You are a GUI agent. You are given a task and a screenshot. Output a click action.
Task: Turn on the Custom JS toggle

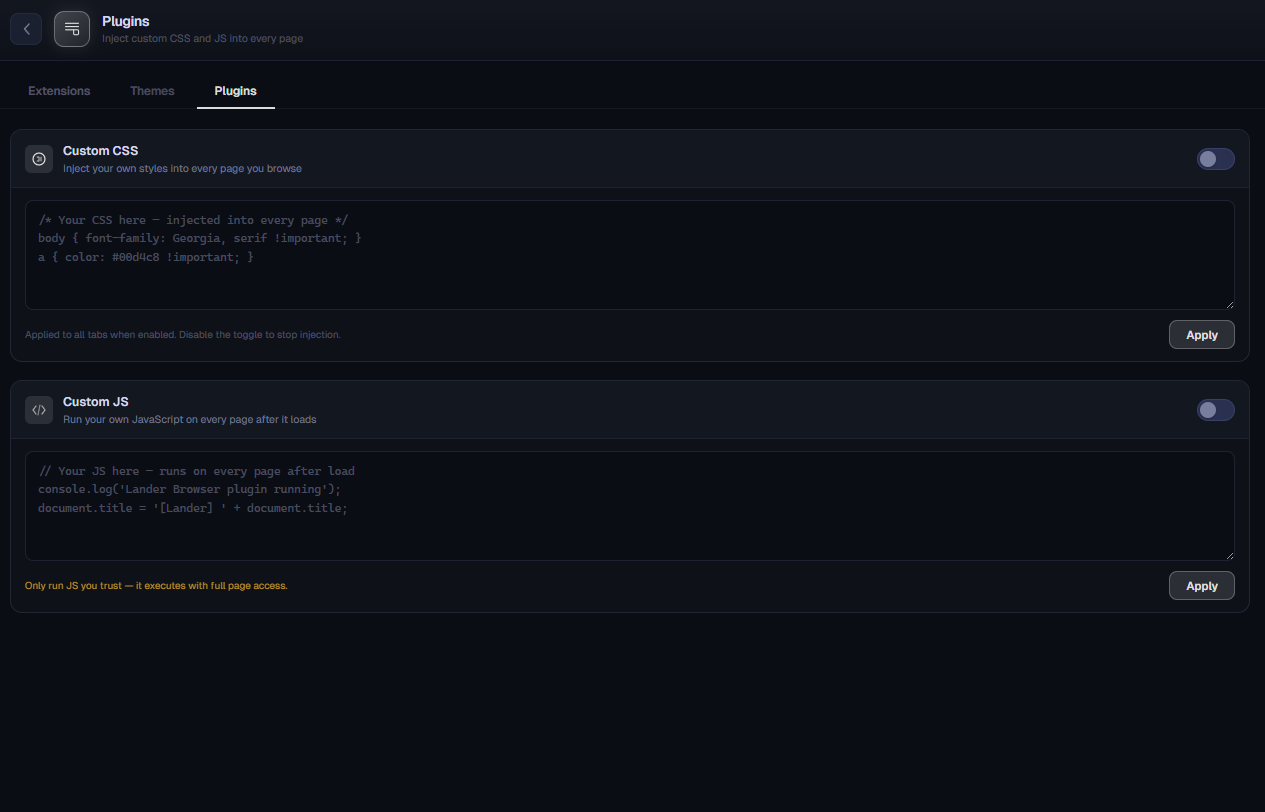(x=1215, y=410)
